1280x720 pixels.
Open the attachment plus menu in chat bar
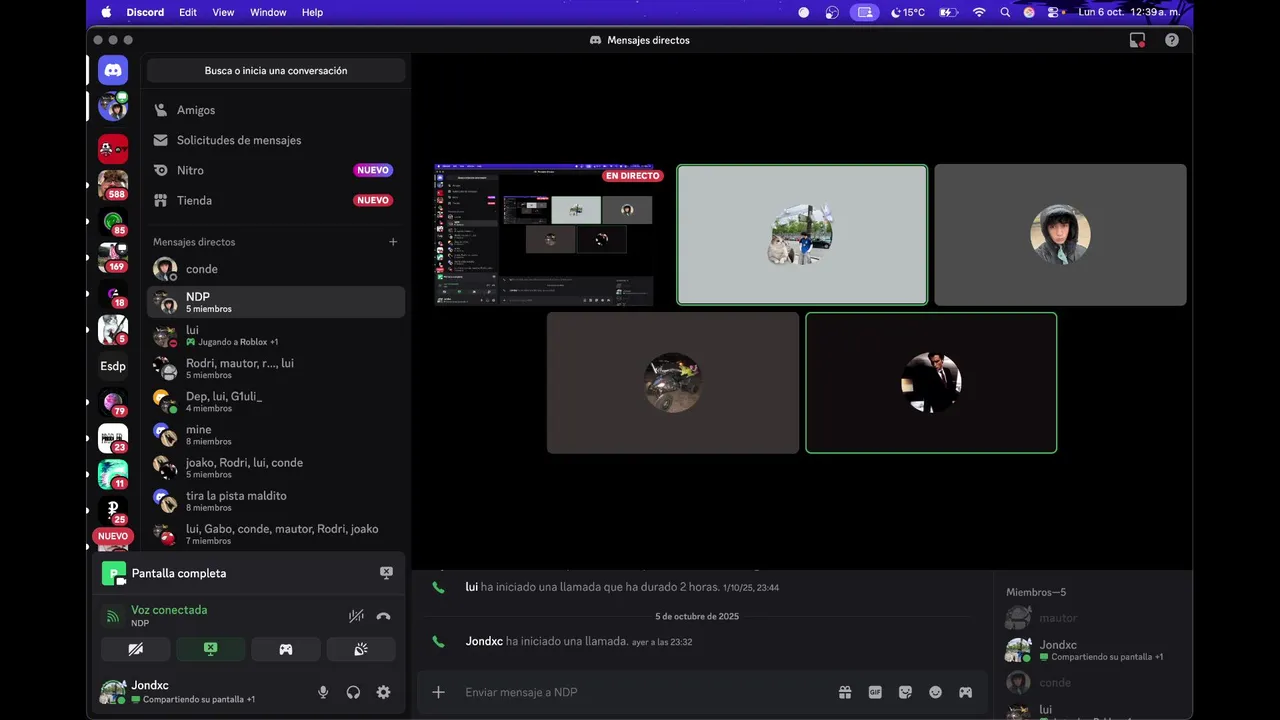438,692
